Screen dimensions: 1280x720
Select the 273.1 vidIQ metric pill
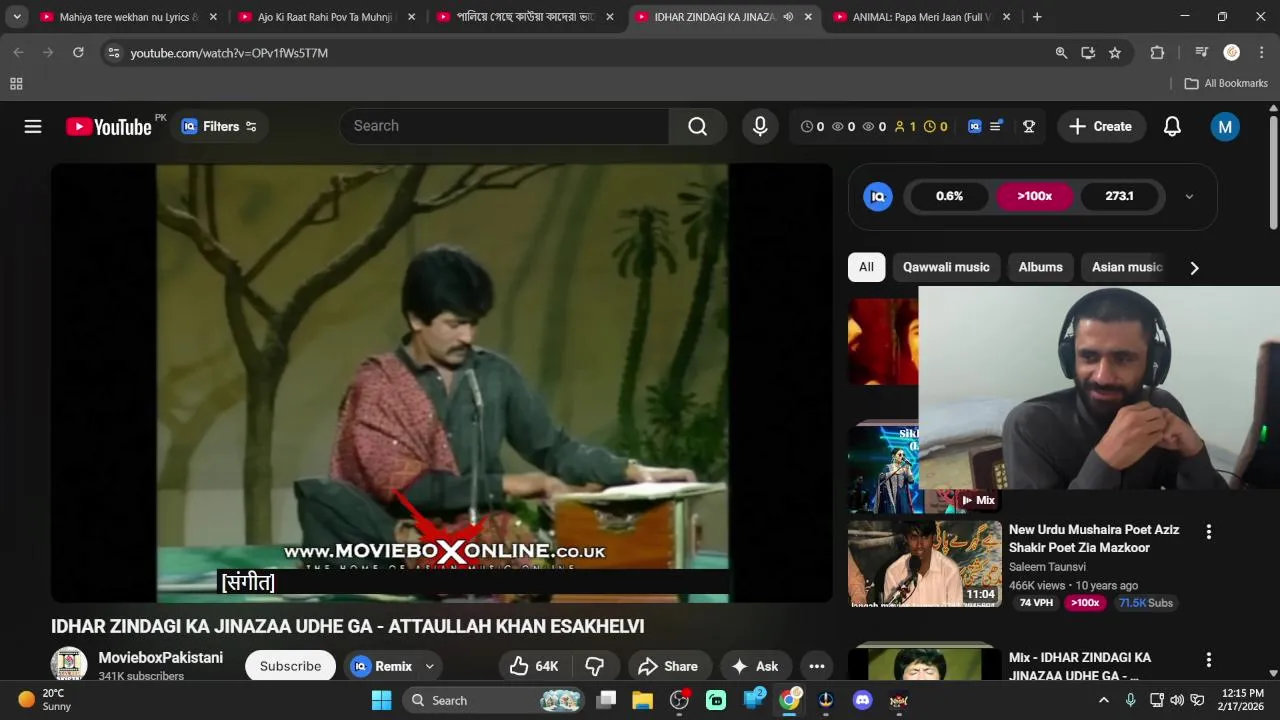click(1119, 196)
